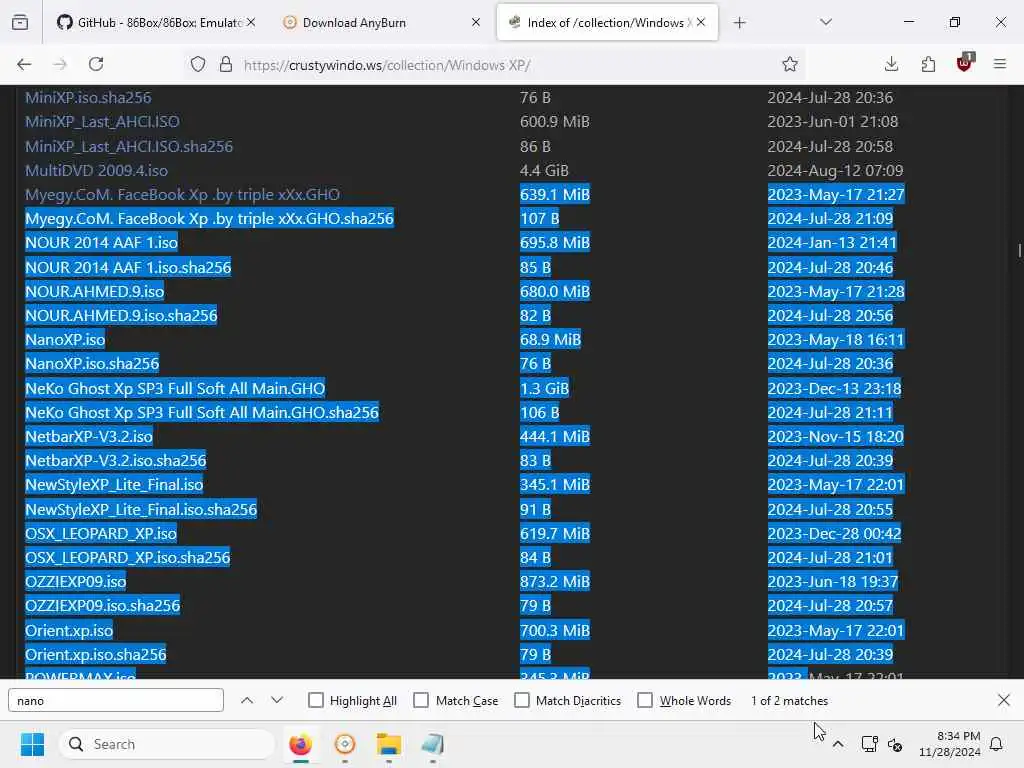The width and height of the screenshot is (1024, 768).
Task: Open the Downloads panel
Action: pos(891,64)
